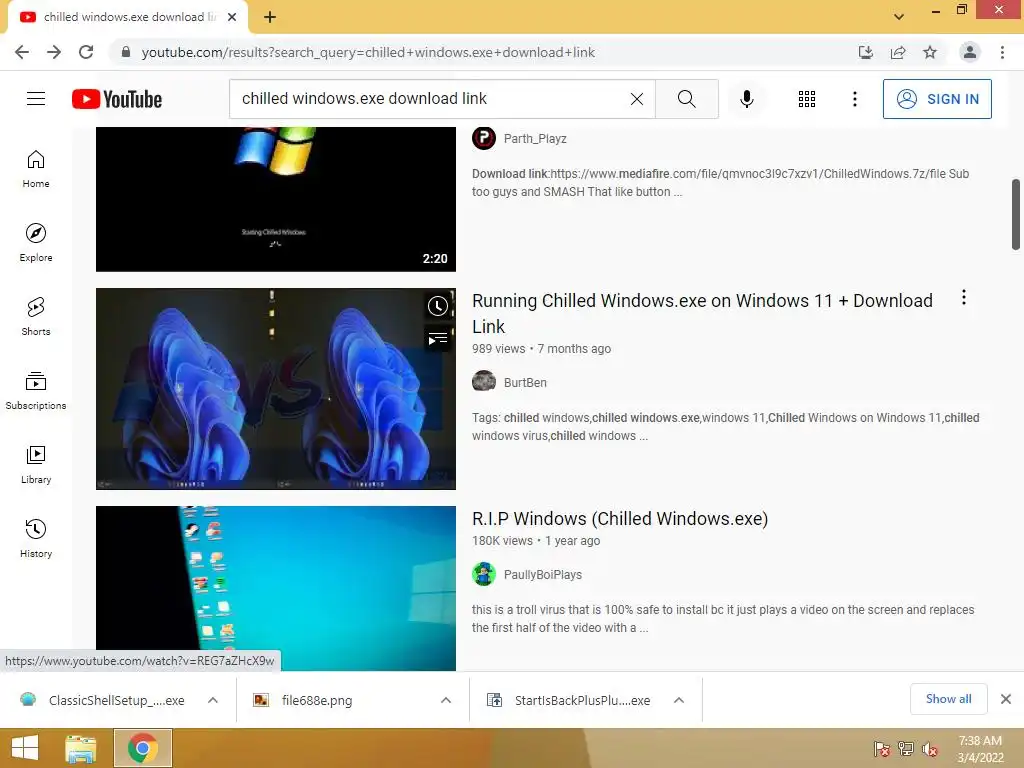The image size is (1024, 768).
Task: Open volume tray icon
Action: 930,749
